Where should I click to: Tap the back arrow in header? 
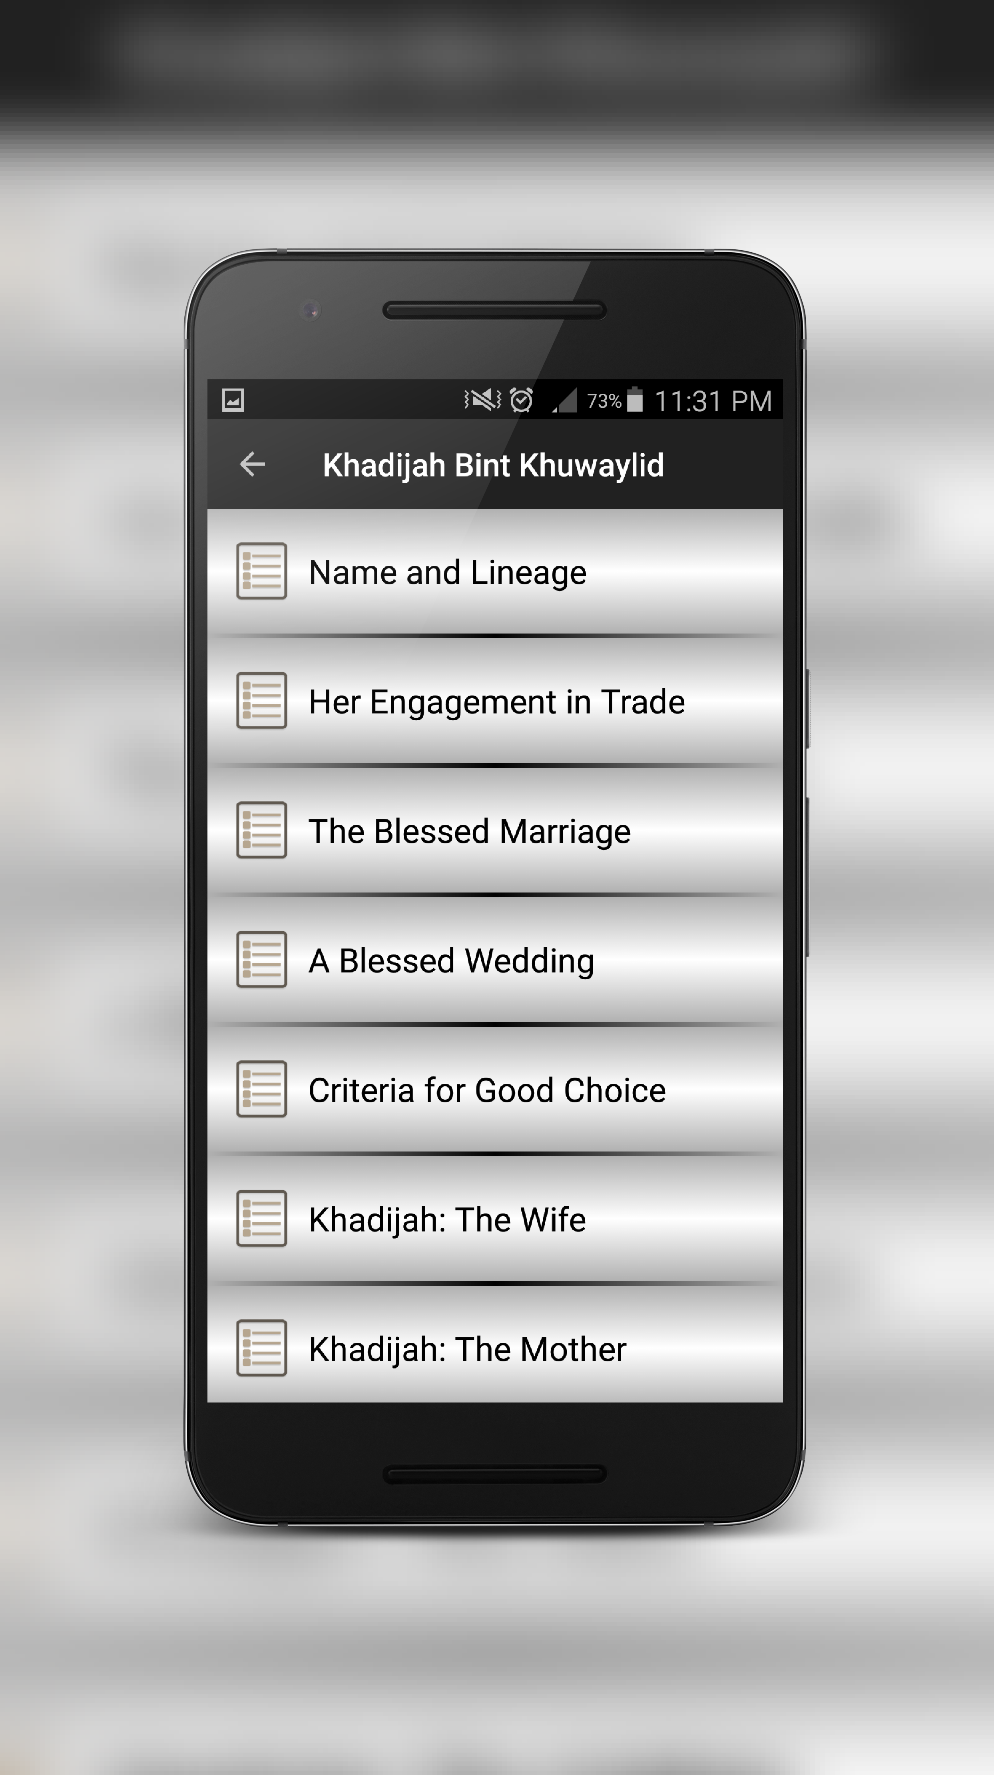pyautogui.click(x=252, y=464)
